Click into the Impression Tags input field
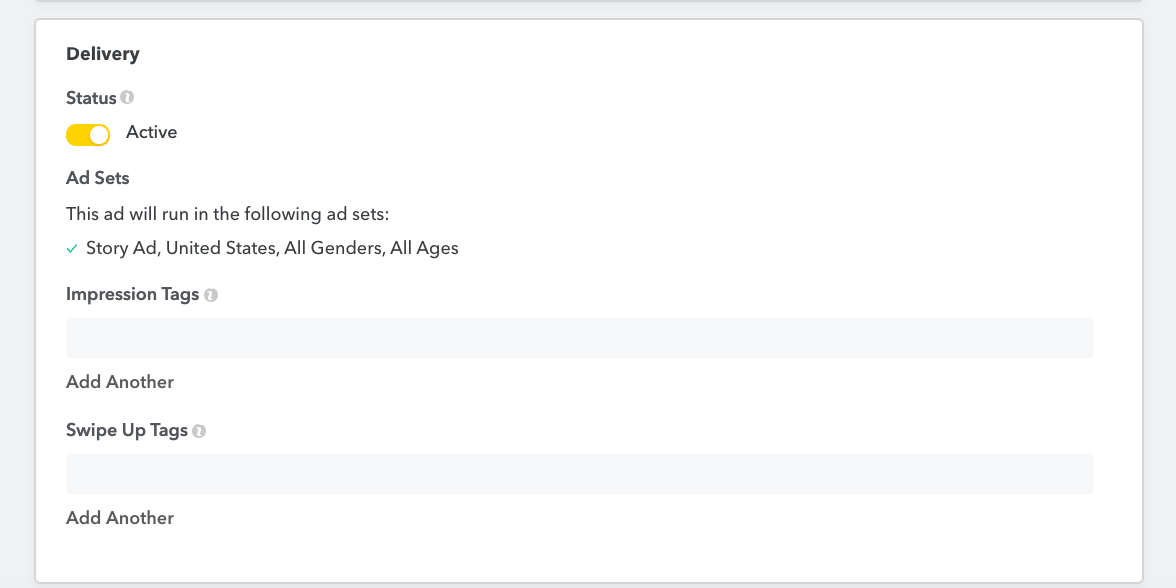1176x588 pixels. pyautogui.click(x=579, y=338)
